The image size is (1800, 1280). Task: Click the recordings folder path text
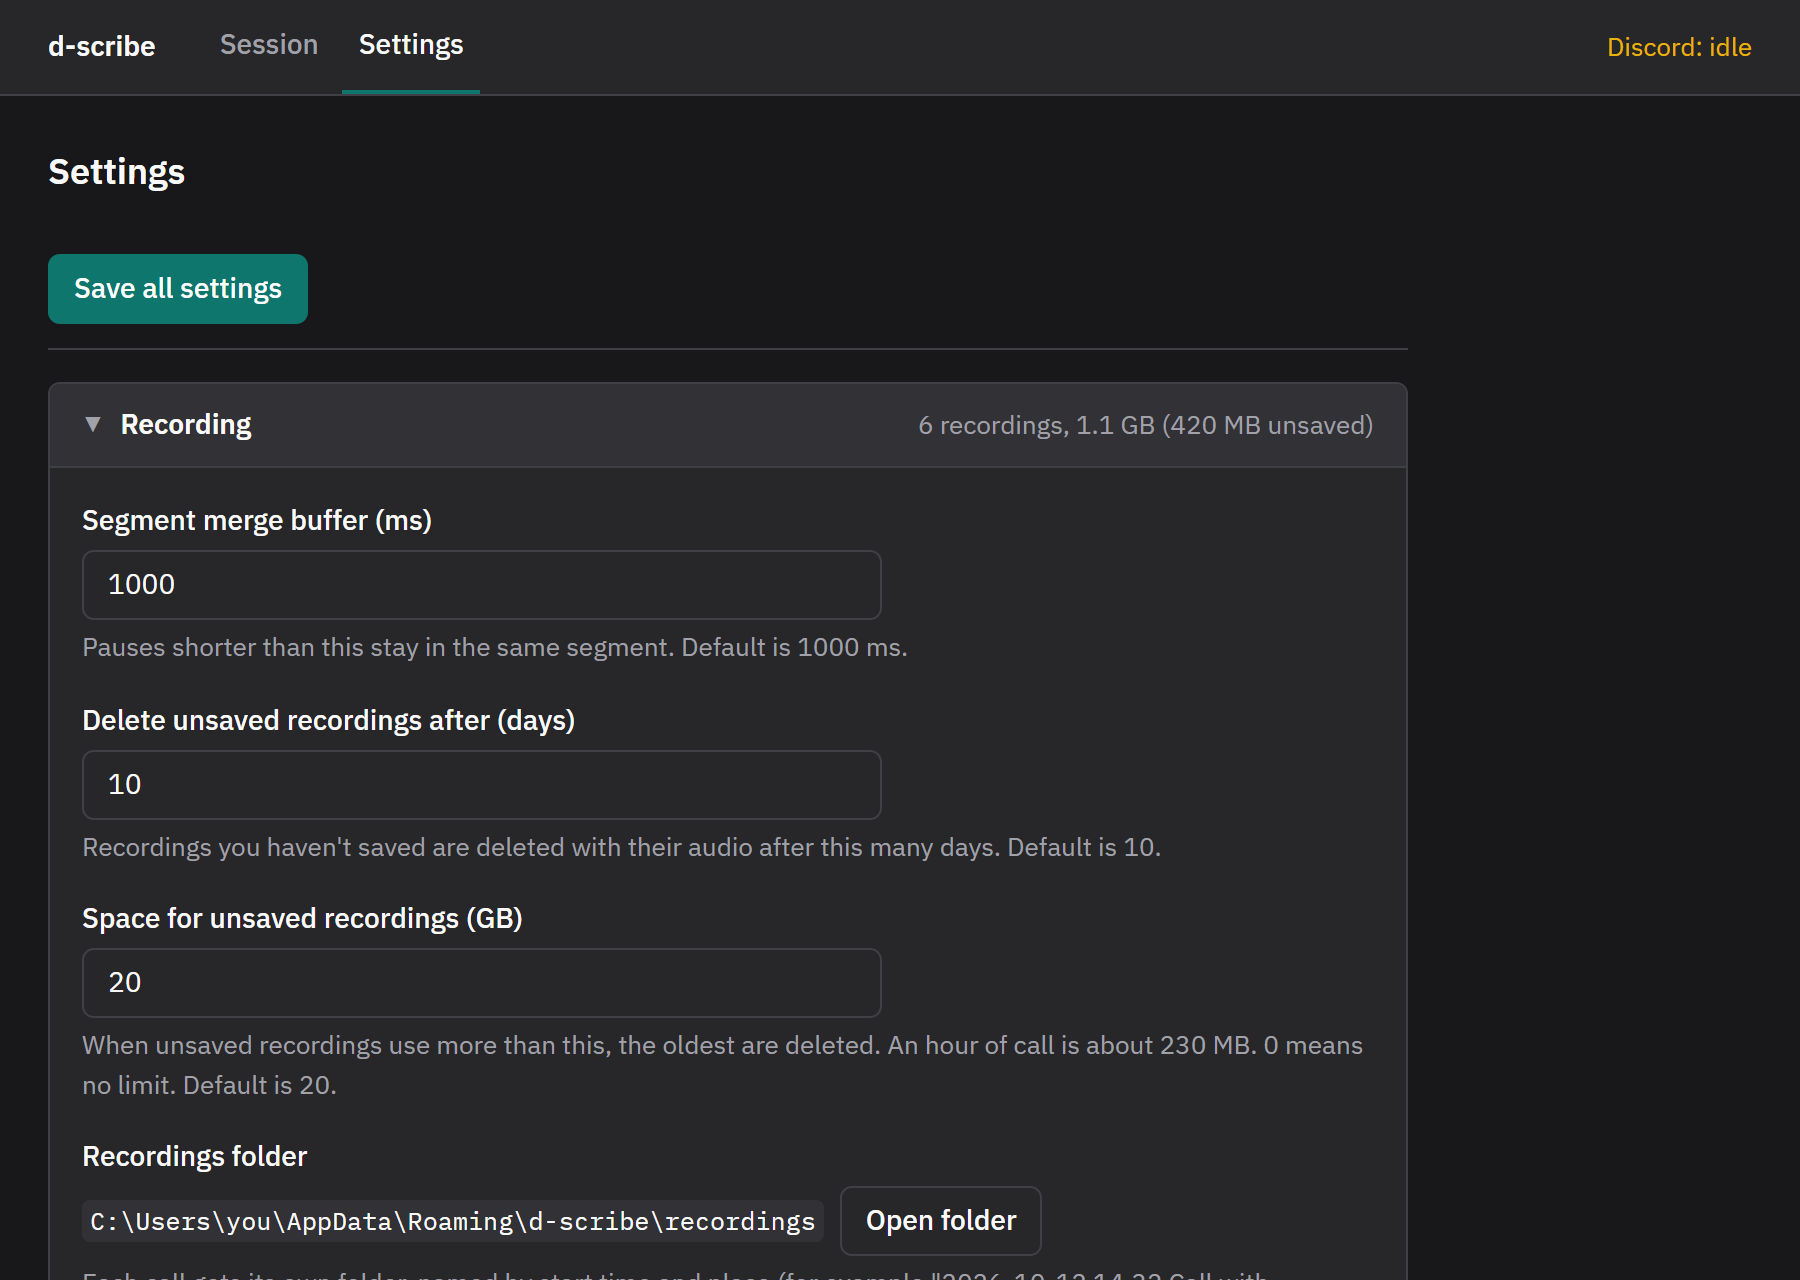click(453, 1221)
